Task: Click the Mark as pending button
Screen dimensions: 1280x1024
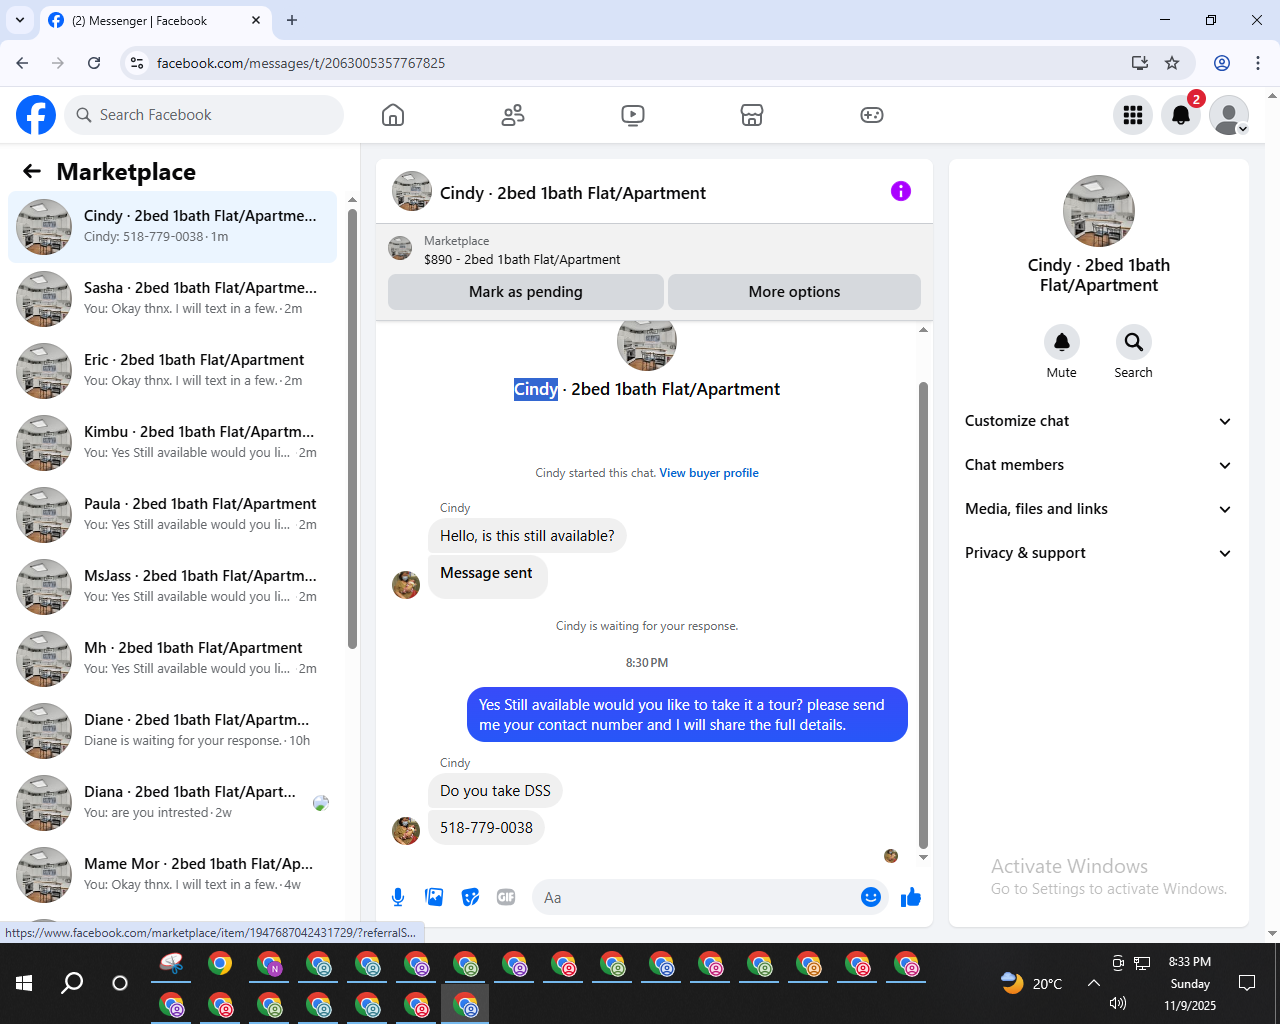Action: pyautogui.click(x=526, y=292)
